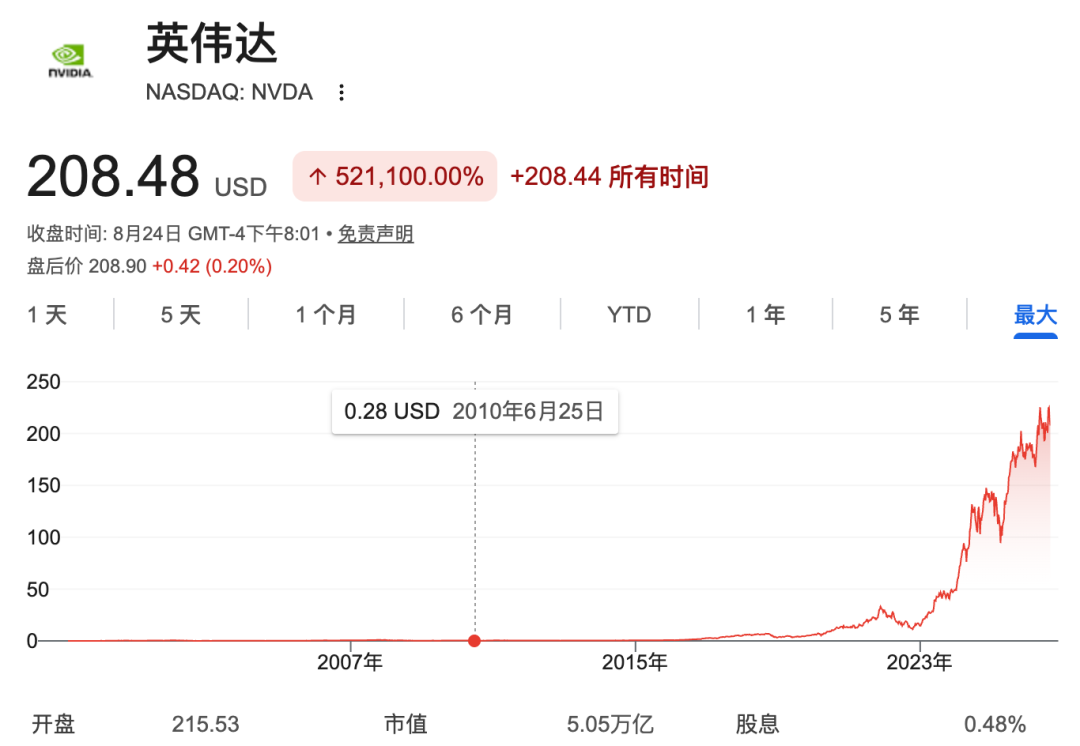
Task: Click the 2015年 axis label
Action: pyautogui.click(x=634, y=663)
